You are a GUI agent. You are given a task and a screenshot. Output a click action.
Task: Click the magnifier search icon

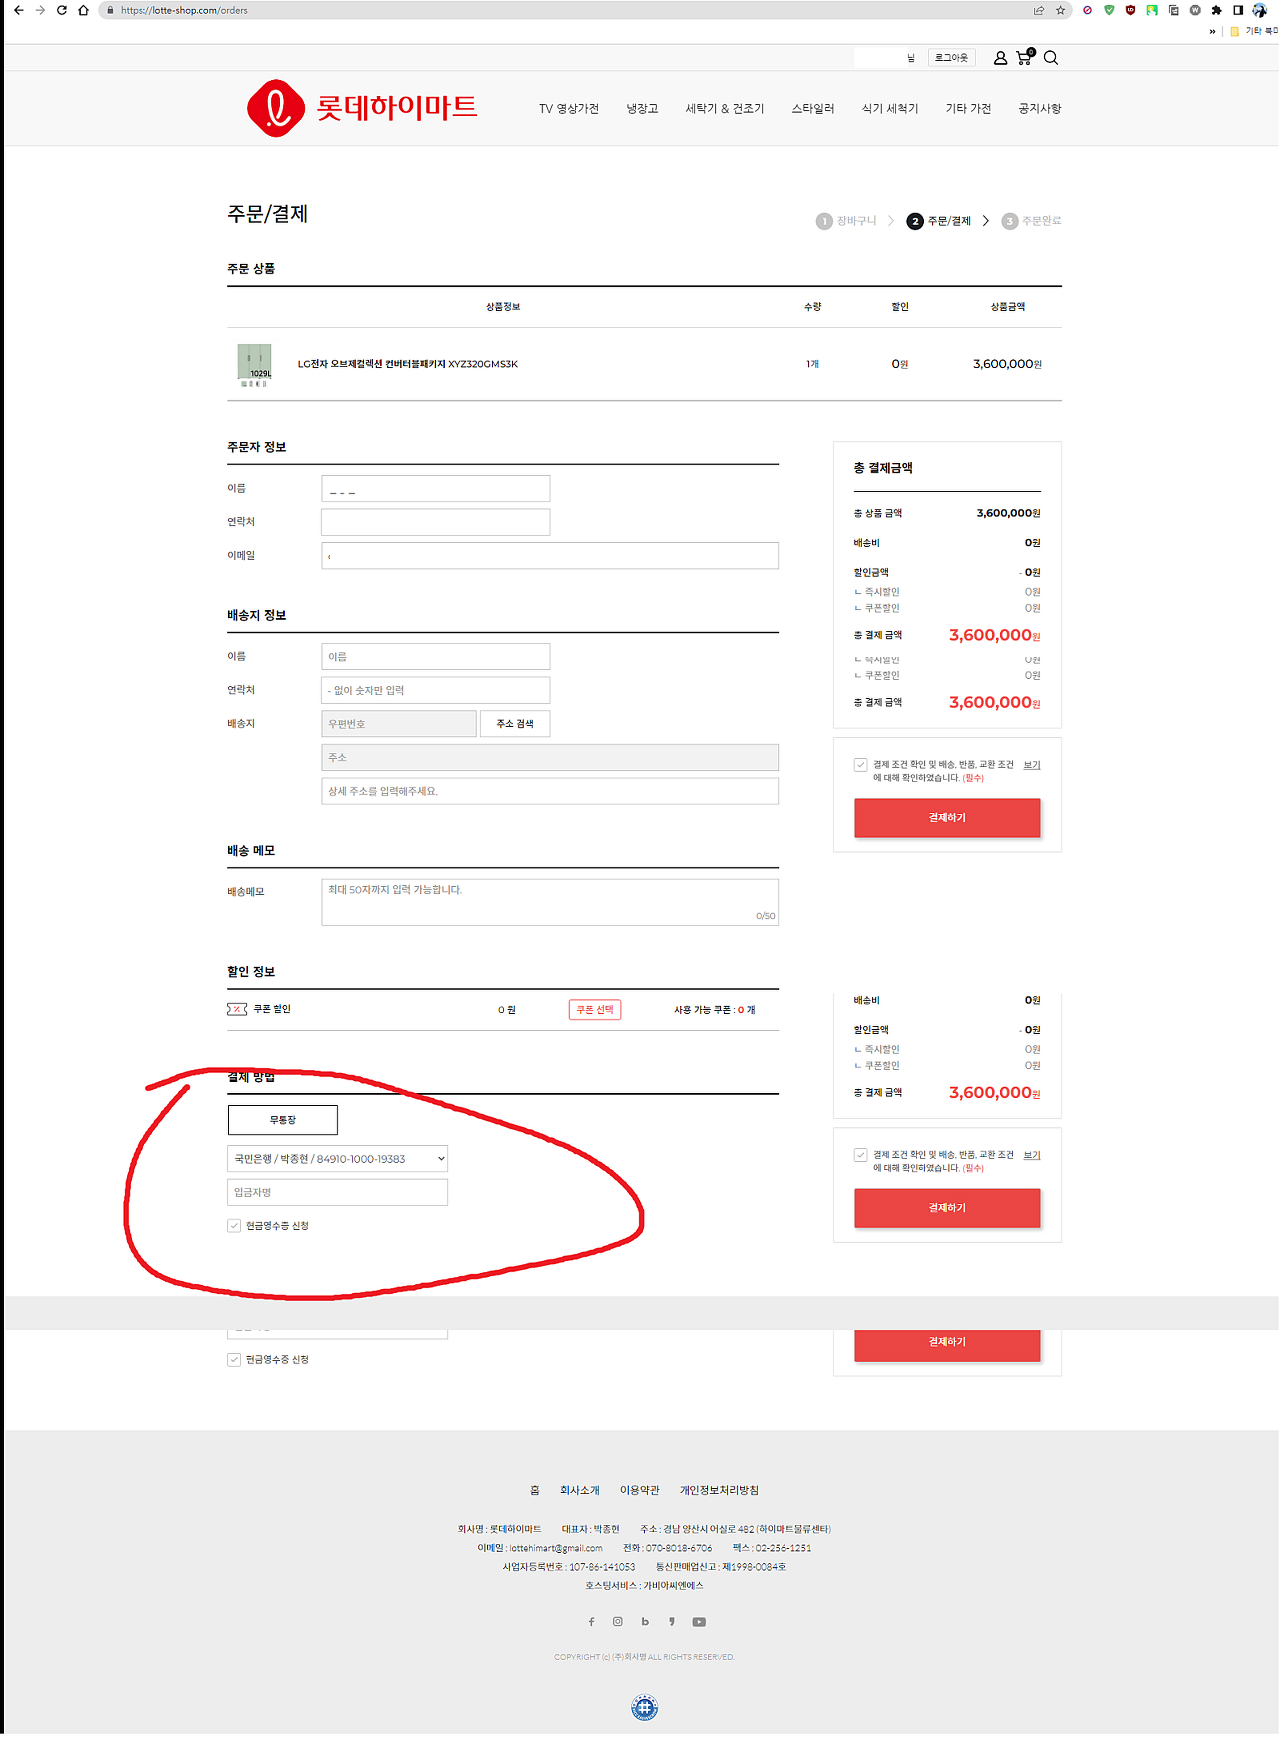(x=1051, y=58)
